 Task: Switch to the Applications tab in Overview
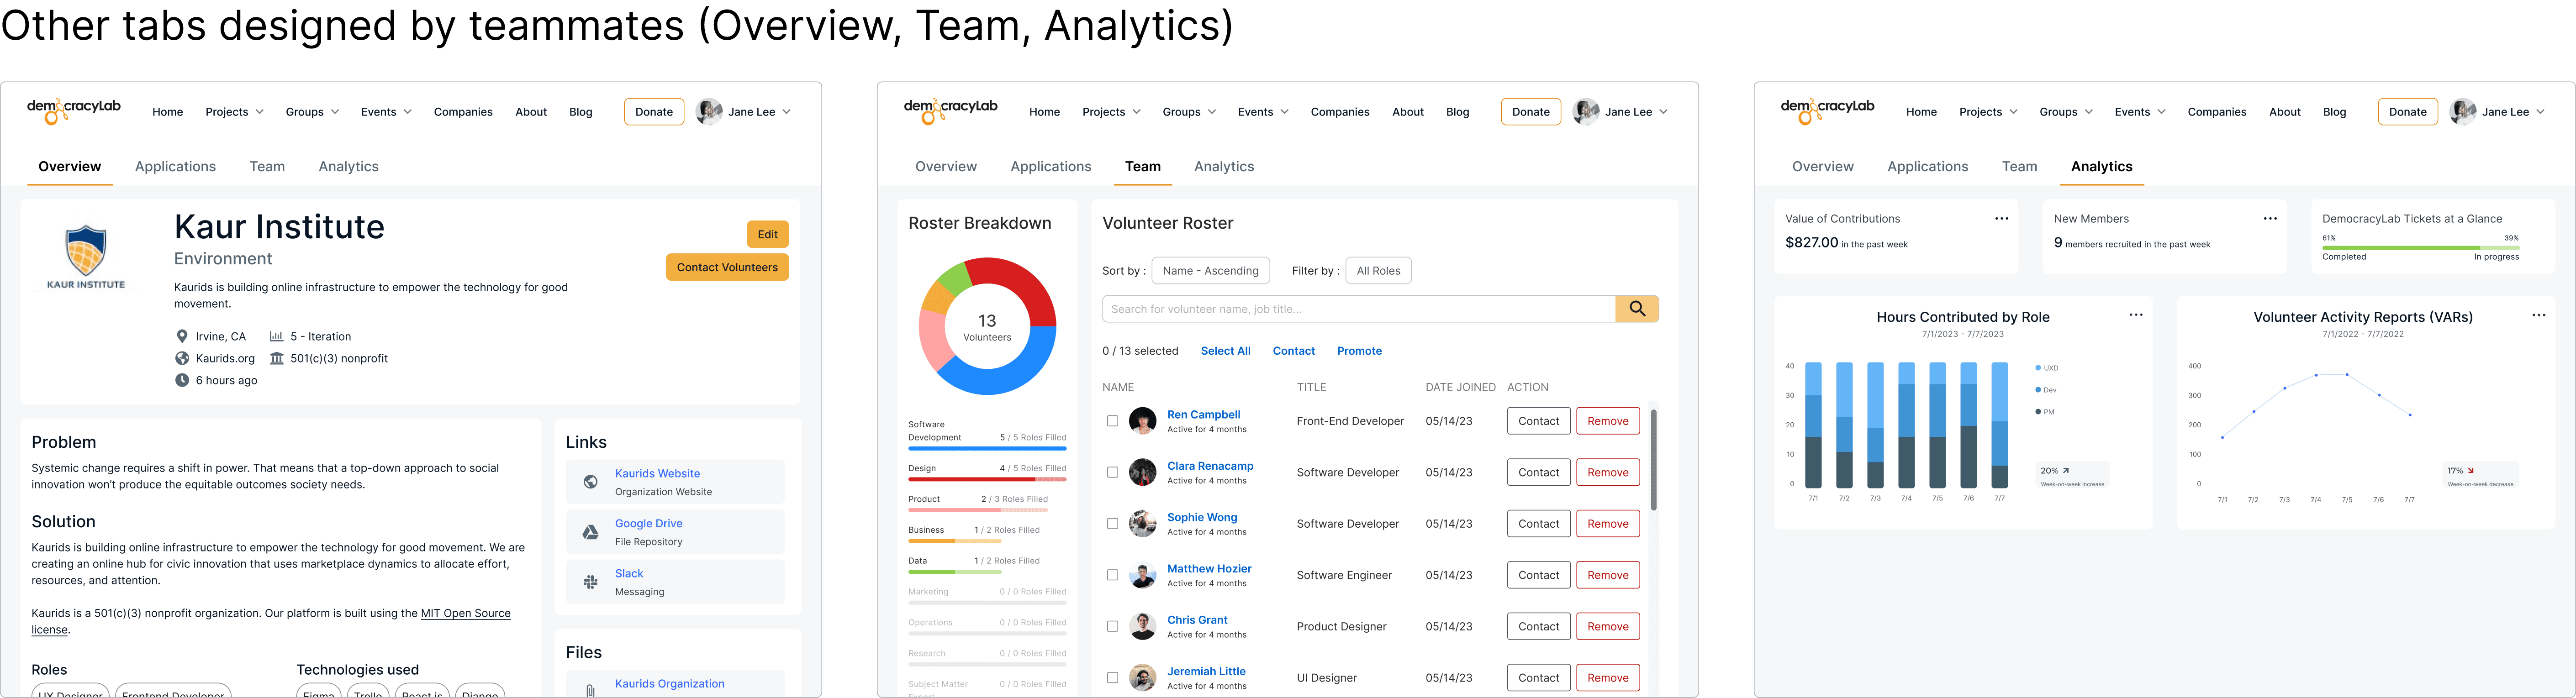(175, 167)
